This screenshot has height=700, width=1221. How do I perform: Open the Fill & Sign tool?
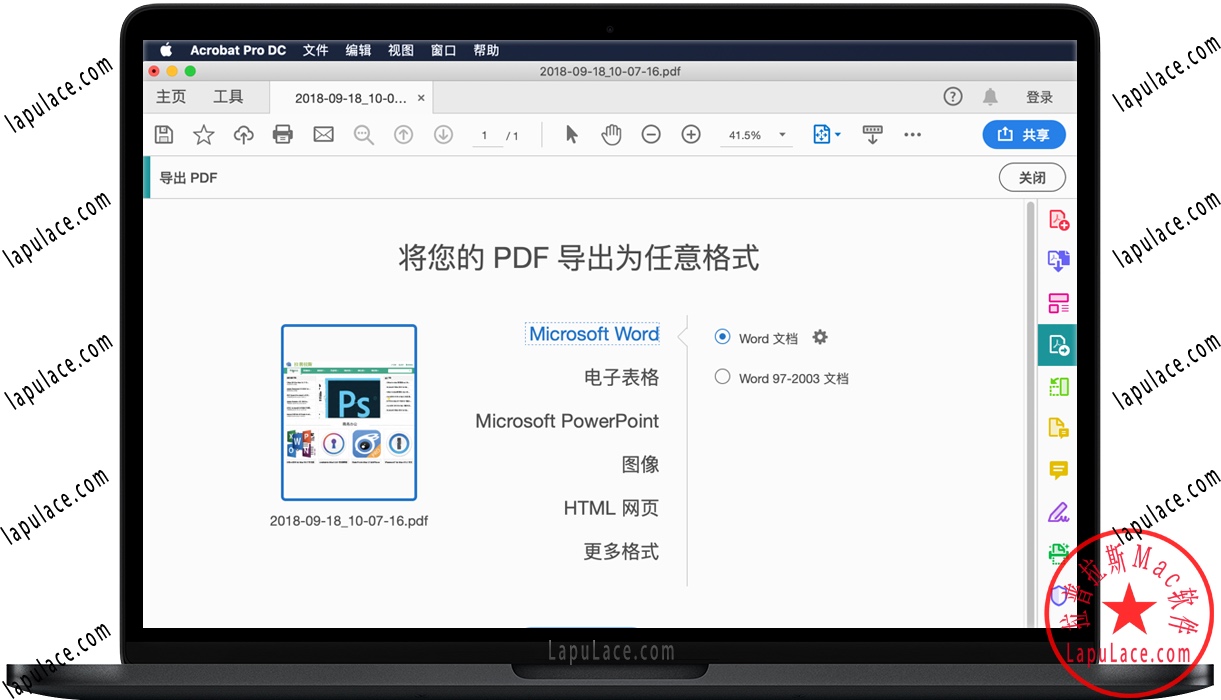1060,512
